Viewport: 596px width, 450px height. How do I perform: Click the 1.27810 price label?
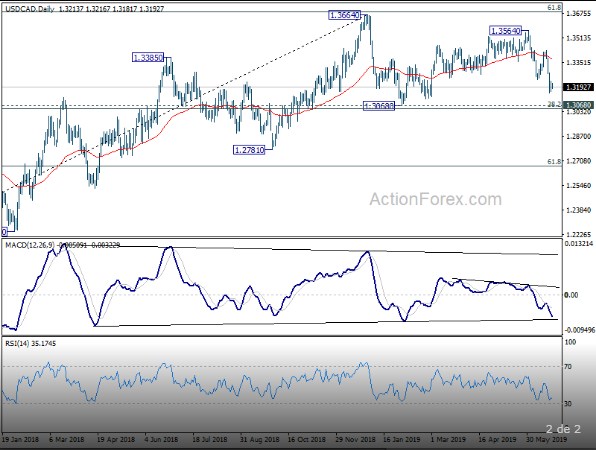249,150
